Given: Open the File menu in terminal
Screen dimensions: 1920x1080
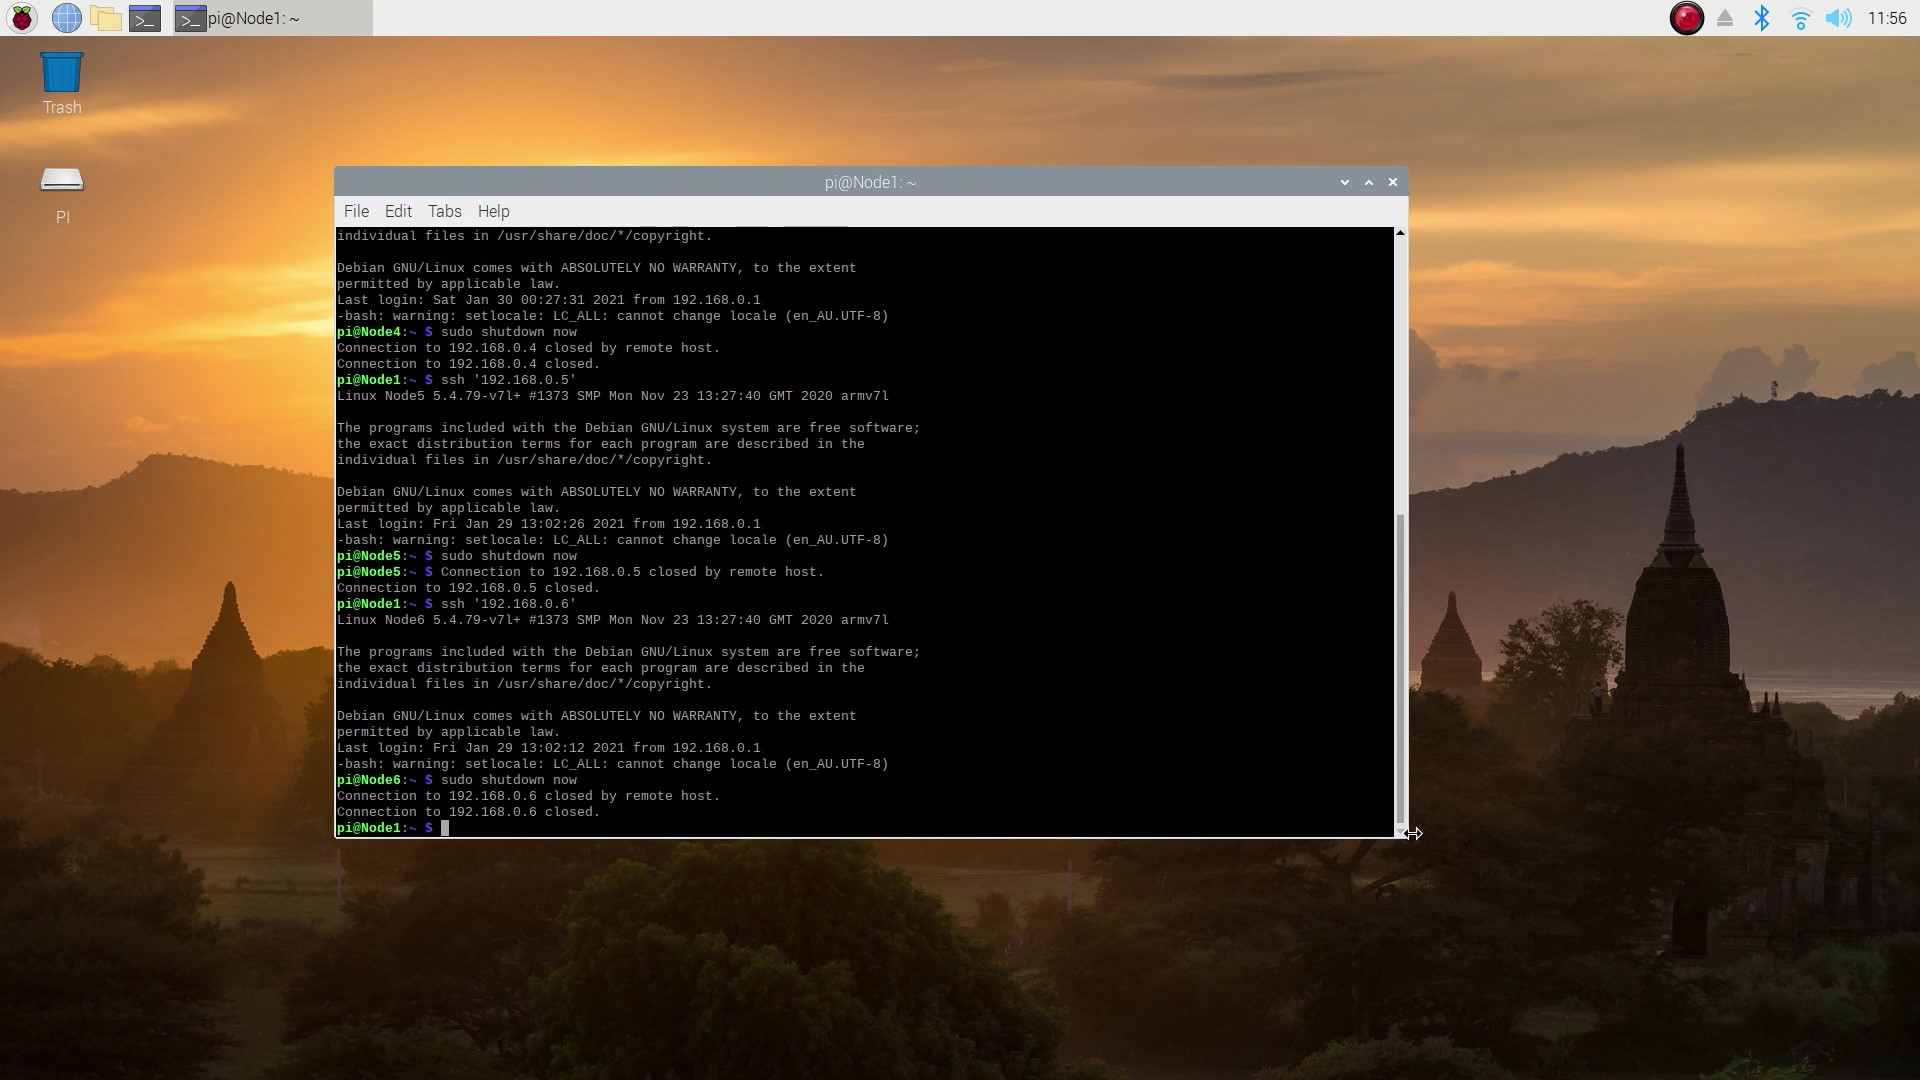Looking at the screenshot, I should point(356,211).
